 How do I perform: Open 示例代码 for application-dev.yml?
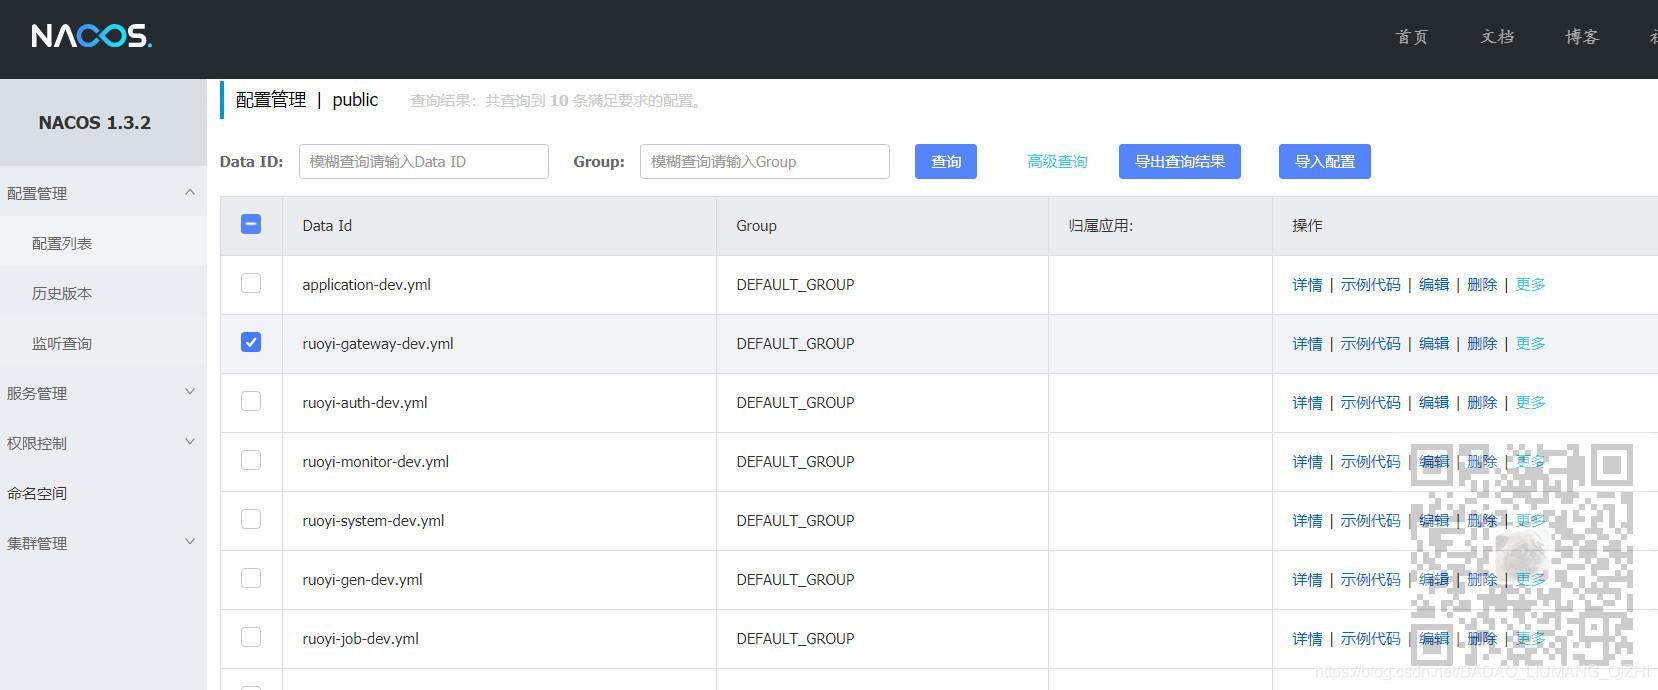[x=1370, y=284]
